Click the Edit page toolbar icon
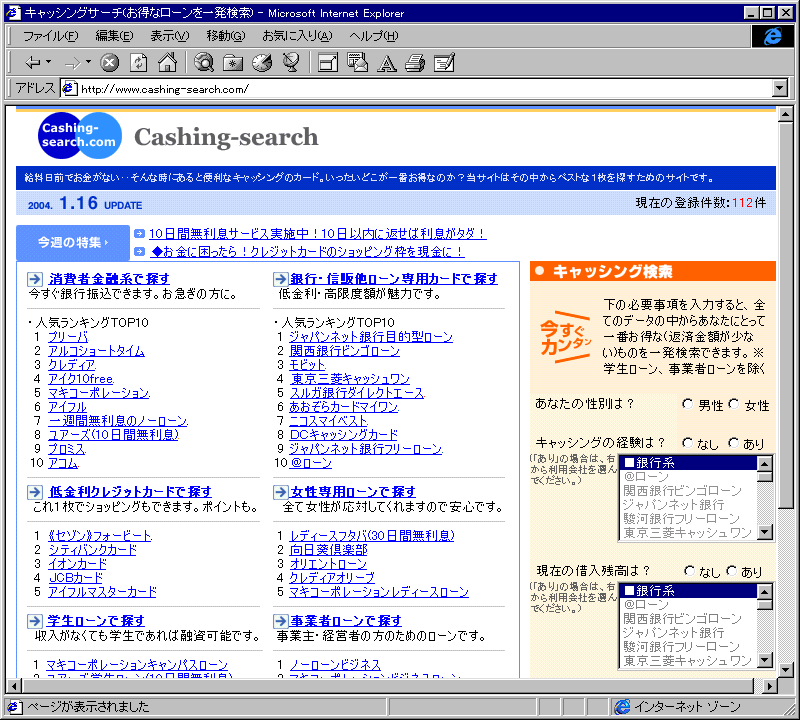The height and width of the screenshot is (720, 800). (444, 63)
